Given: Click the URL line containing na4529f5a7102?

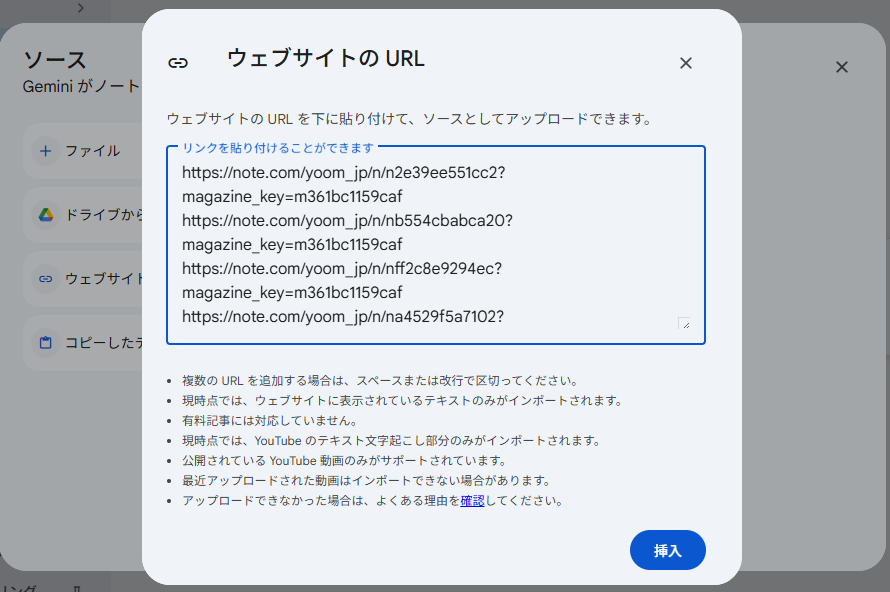Looking at the screenshot, I should (x=343, y=316).
